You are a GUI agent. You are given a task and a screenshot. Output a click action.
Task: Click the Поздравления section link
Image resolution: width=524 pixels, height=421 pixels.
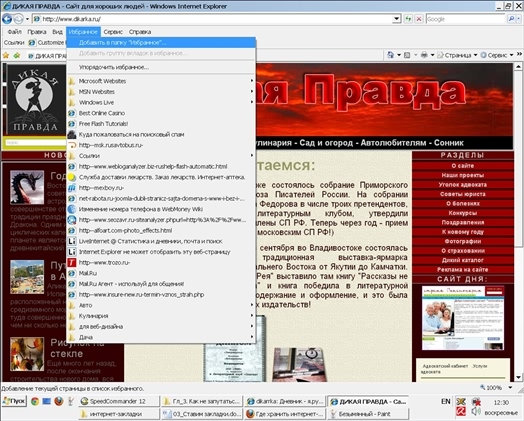[463, 223]
